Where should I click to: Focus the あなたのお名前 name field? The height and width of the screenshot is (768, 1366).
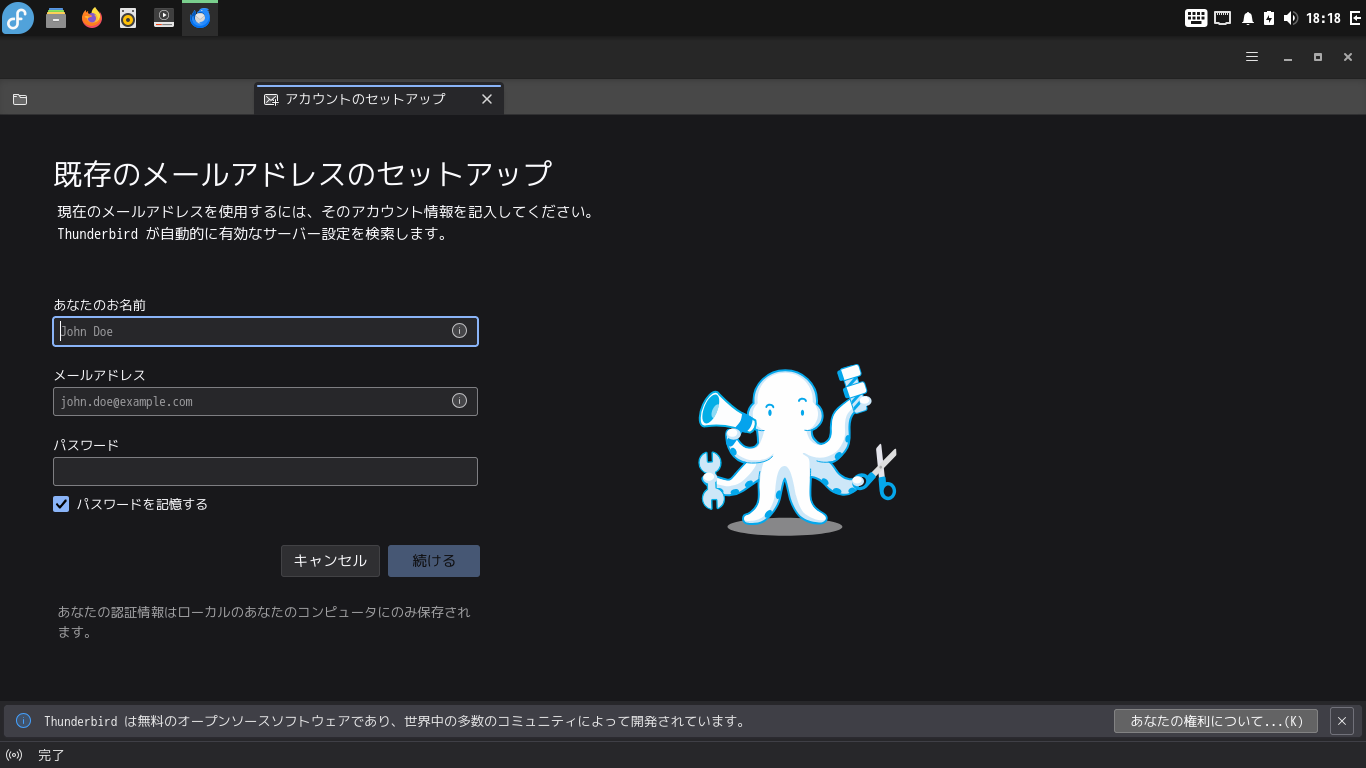pyautogui.click(x=265, y=331)
